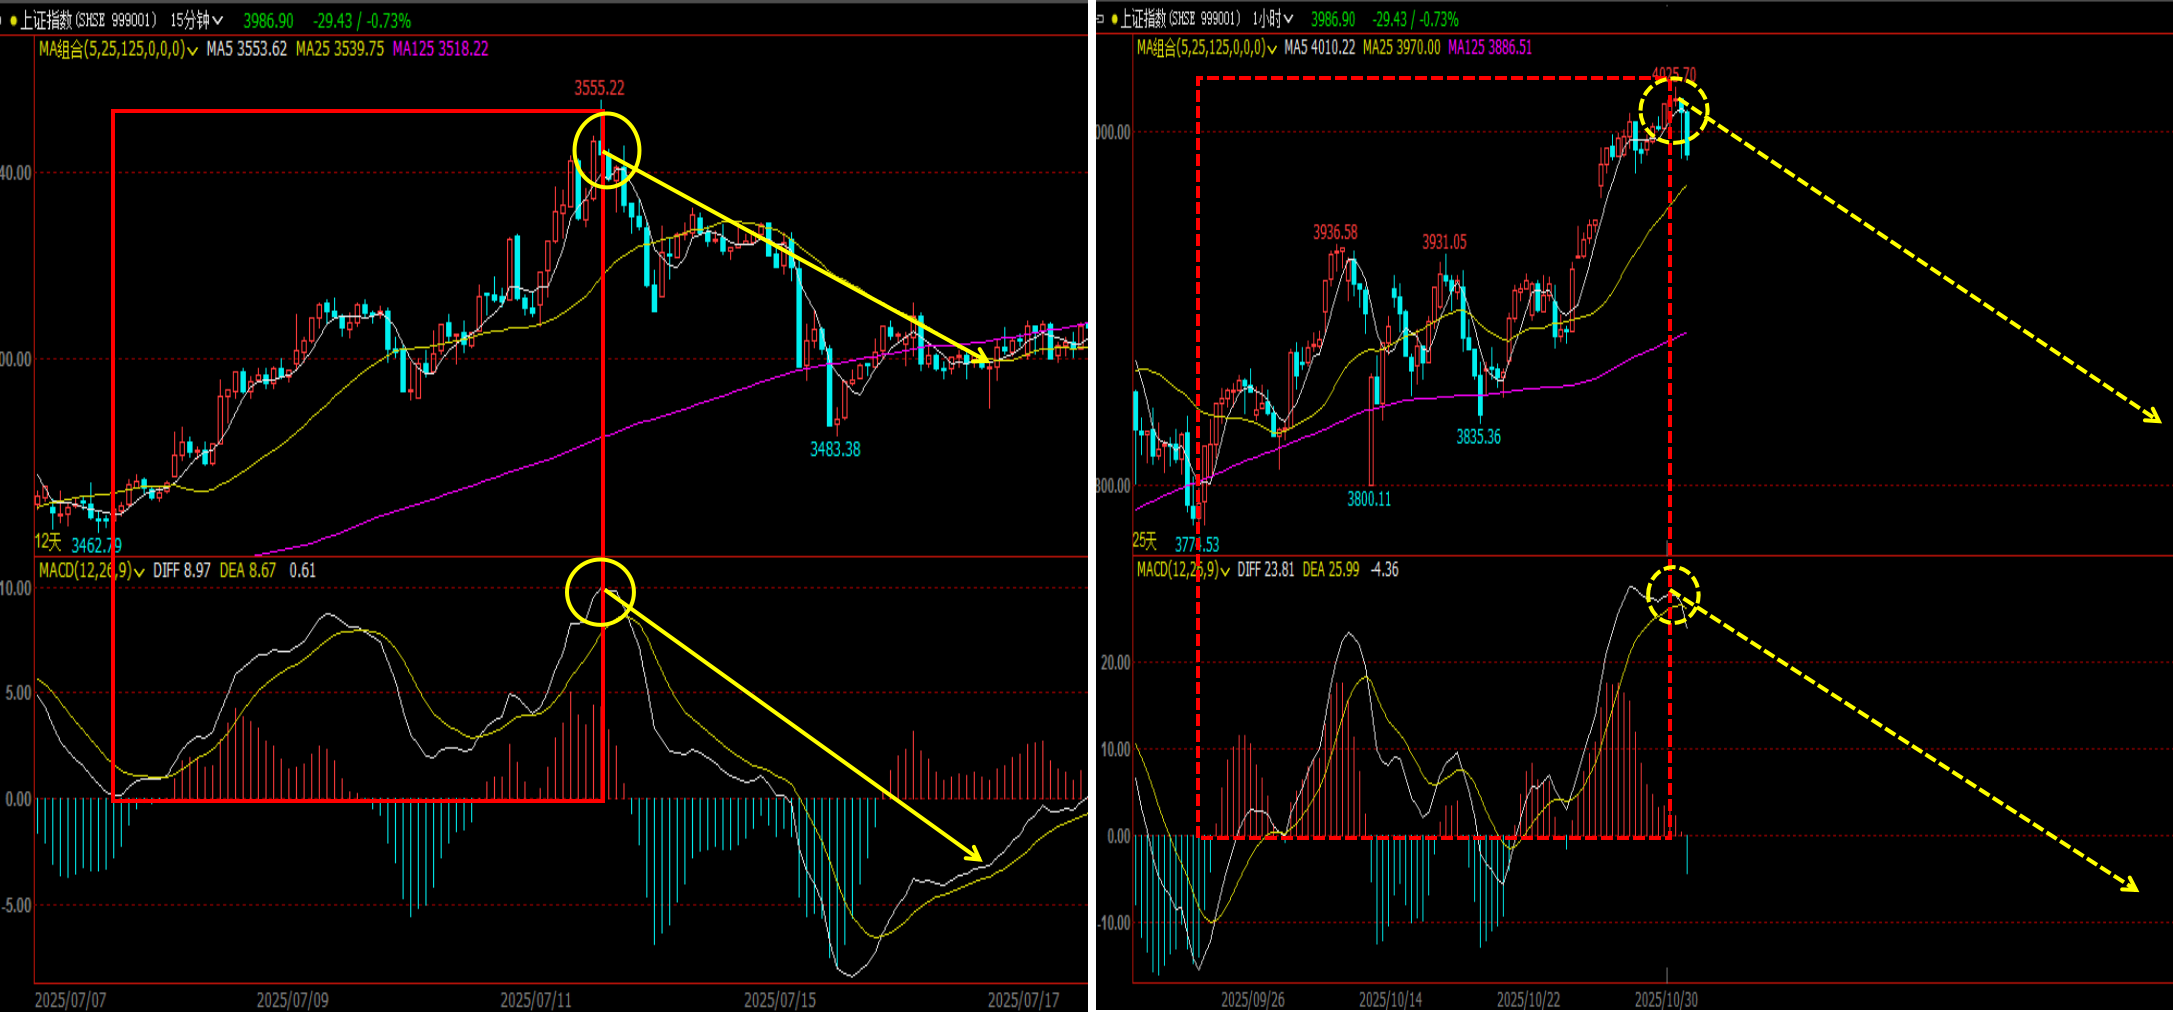This screenshot has width=2174, height=1012.
Task: Click the 2025/09/26 date on the time axis
Action: click(1252, 1000)
